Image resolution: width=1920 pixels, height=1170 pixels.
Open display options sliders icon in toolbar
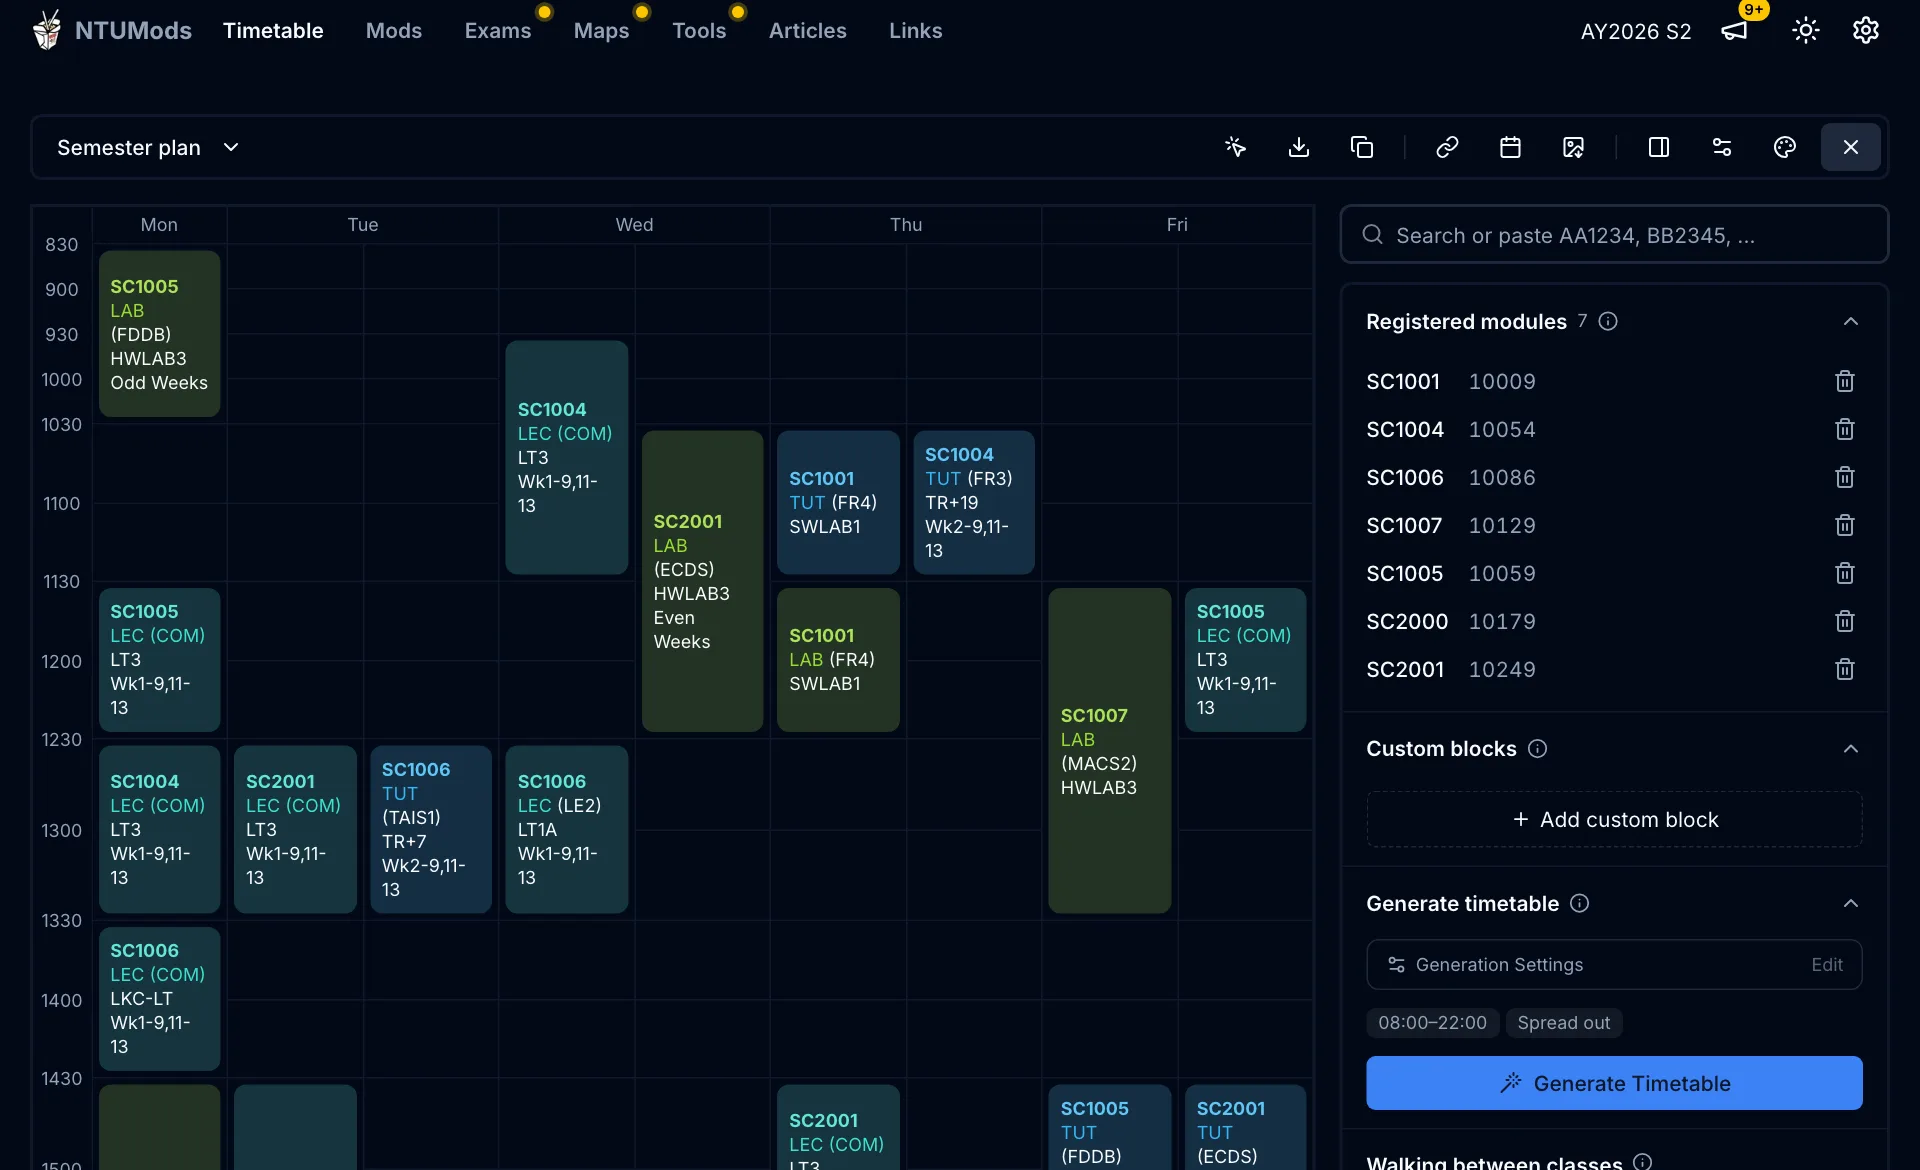[x=1722, y=147]
